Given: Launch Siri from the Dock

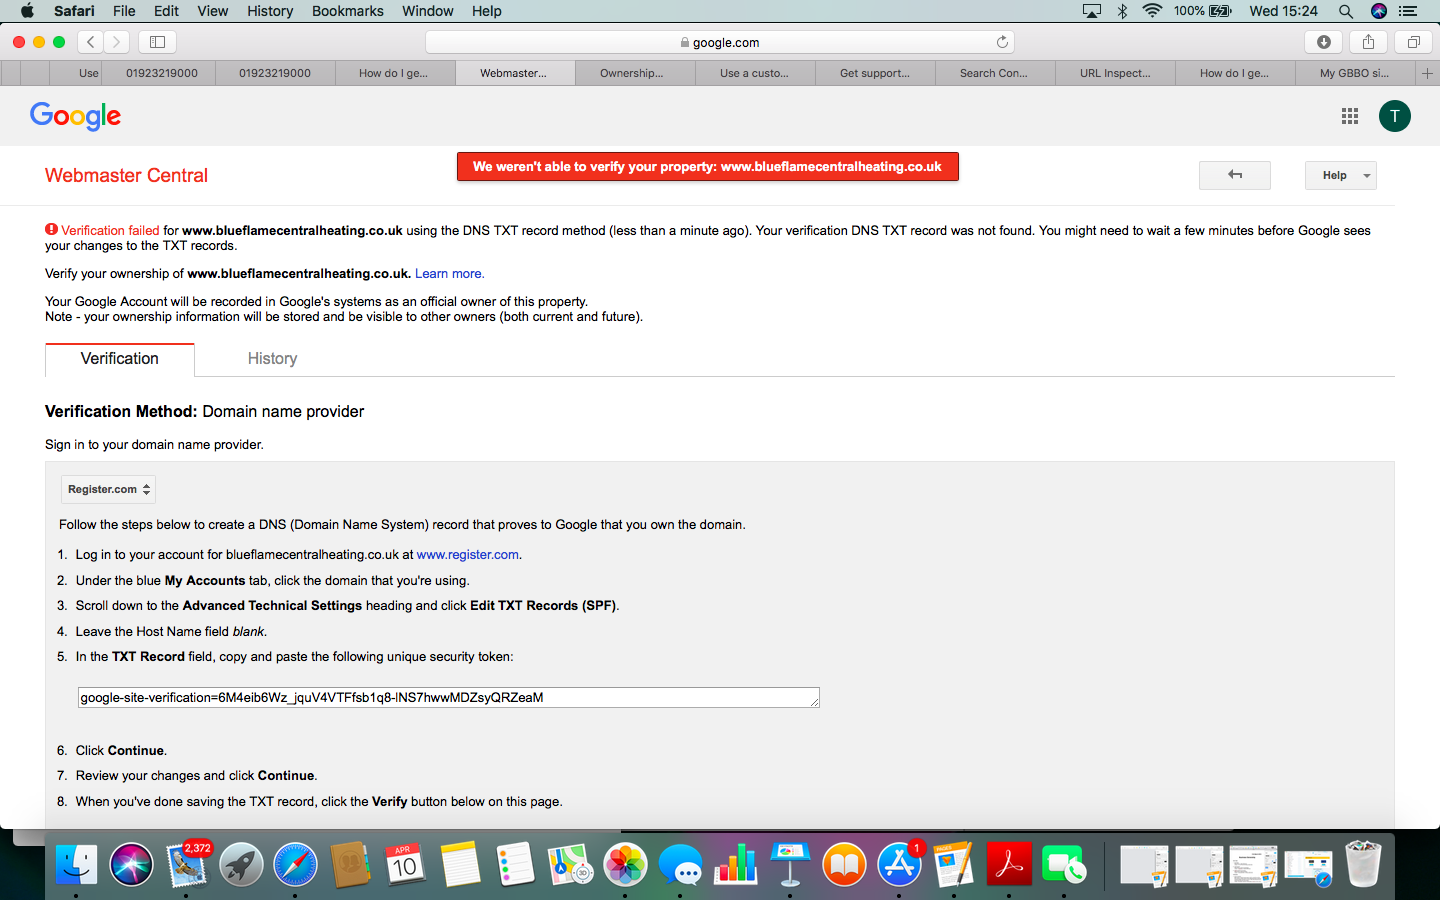Looking at the screenshot, I should pos(131,864).
